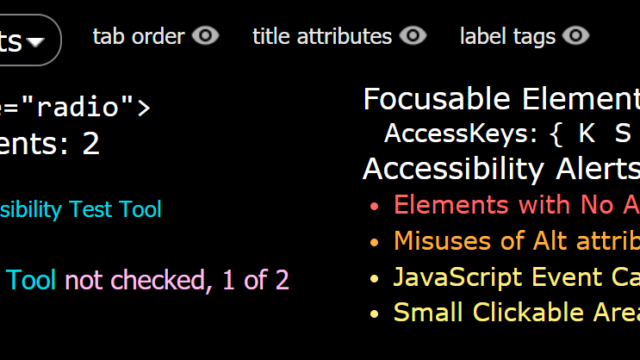Click the "not checked, 1 of 2" text

pyautogui.click(x=177, y=280)
